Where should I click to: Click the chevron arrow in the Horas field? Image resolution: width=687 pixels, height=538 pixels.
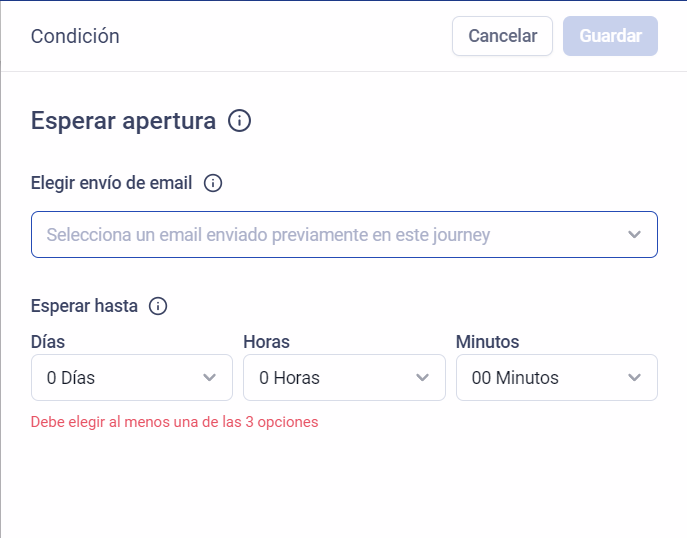point(422,378)
